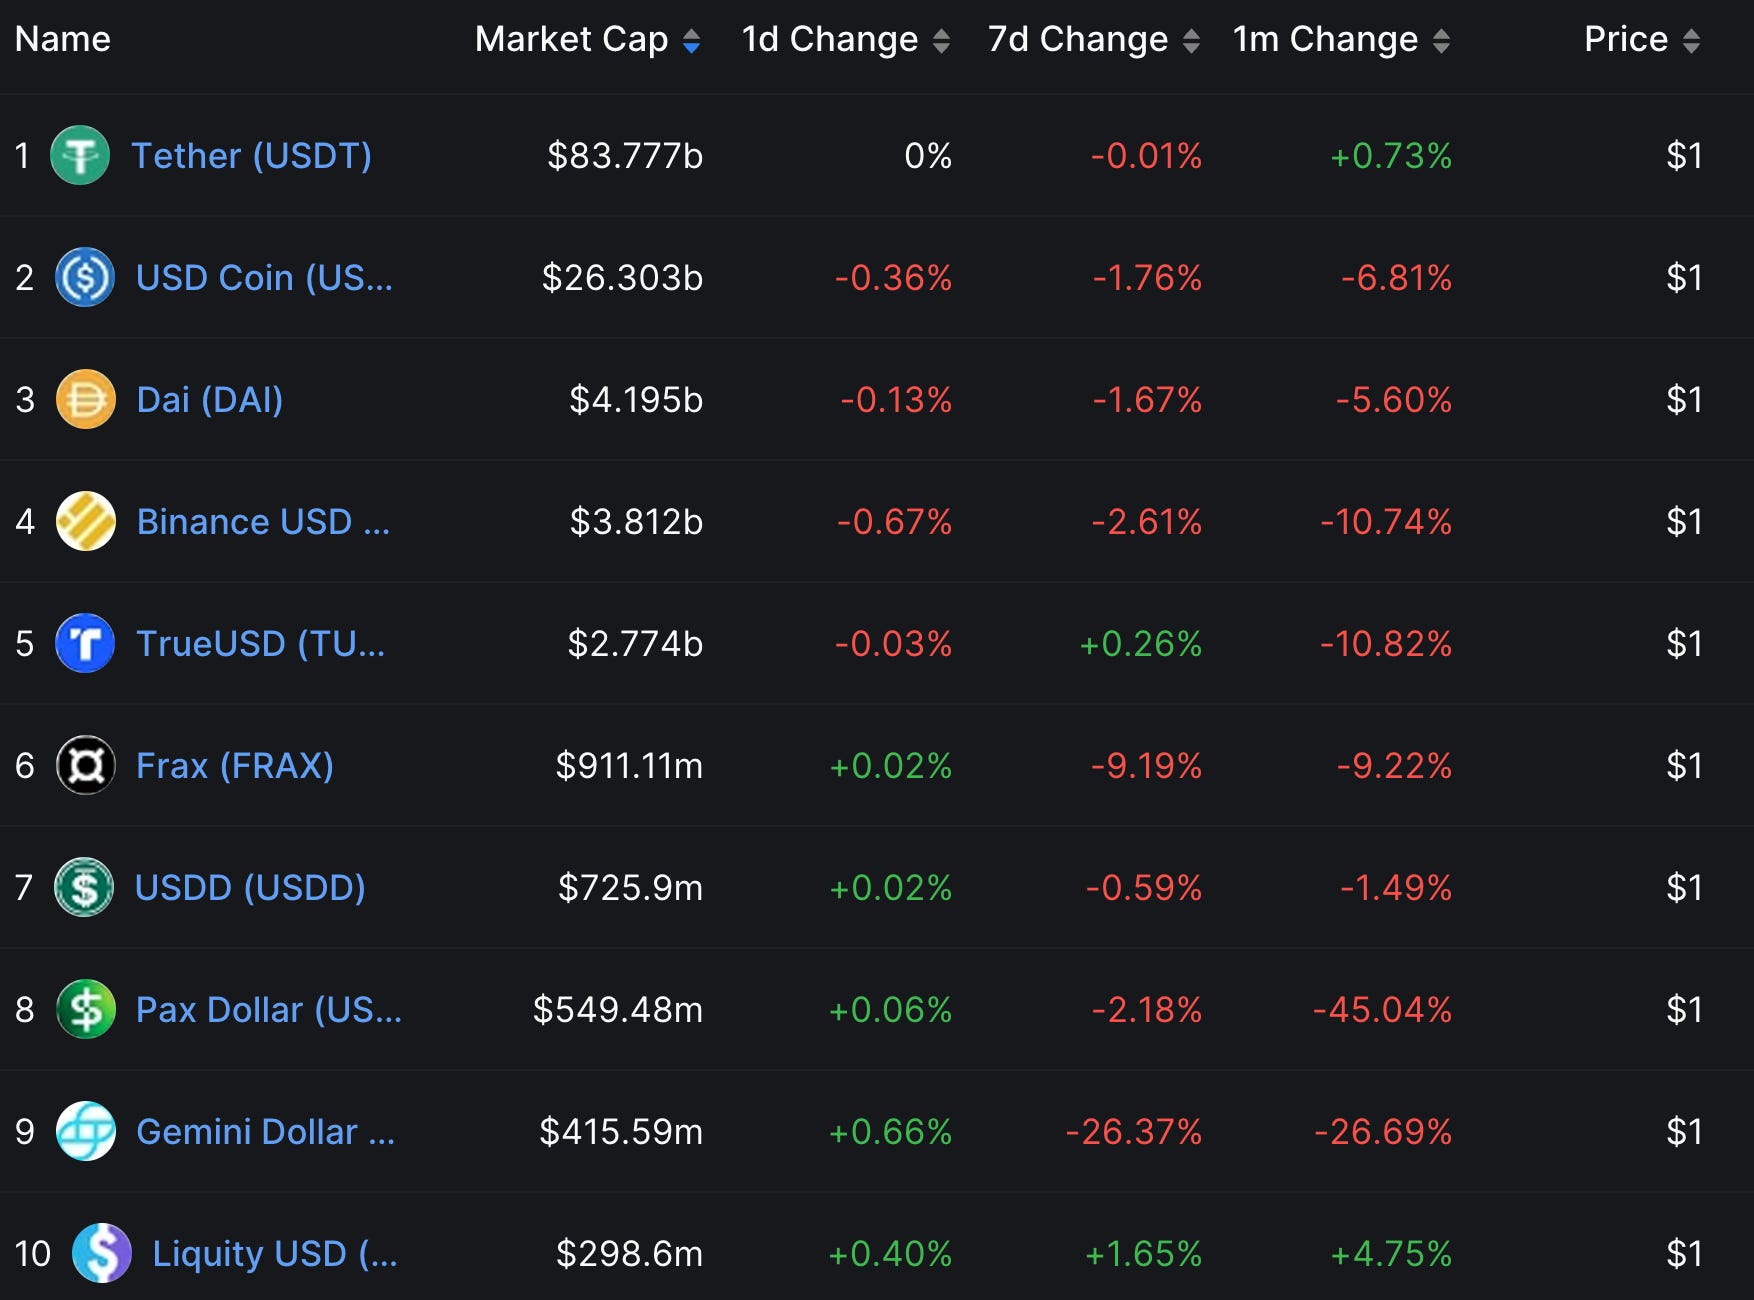
Task: Click the Tether USDT logo
Action: (x=84, y=156)
